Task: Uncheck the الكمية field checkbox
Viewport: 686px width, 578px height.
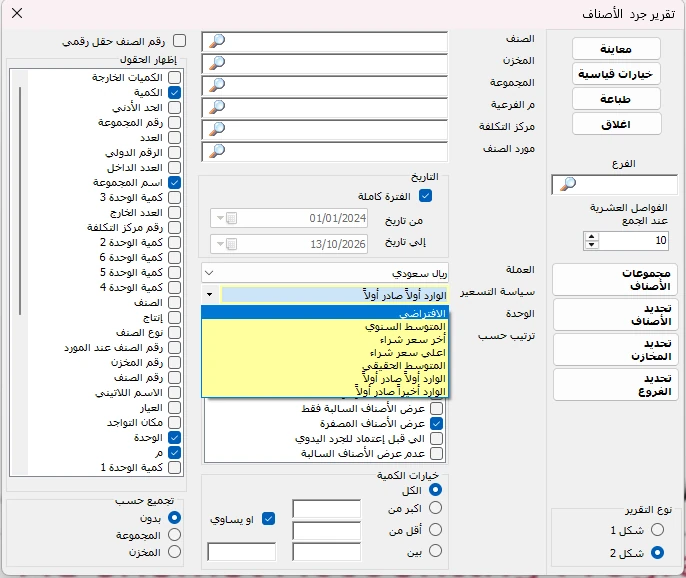Action: [x=175, y=92]
